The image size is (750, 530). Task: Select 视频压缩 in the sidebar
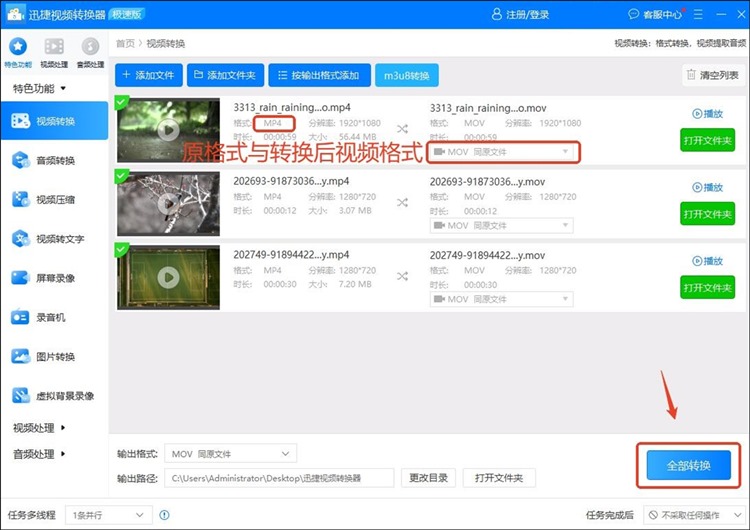click(x=54, y=199)
